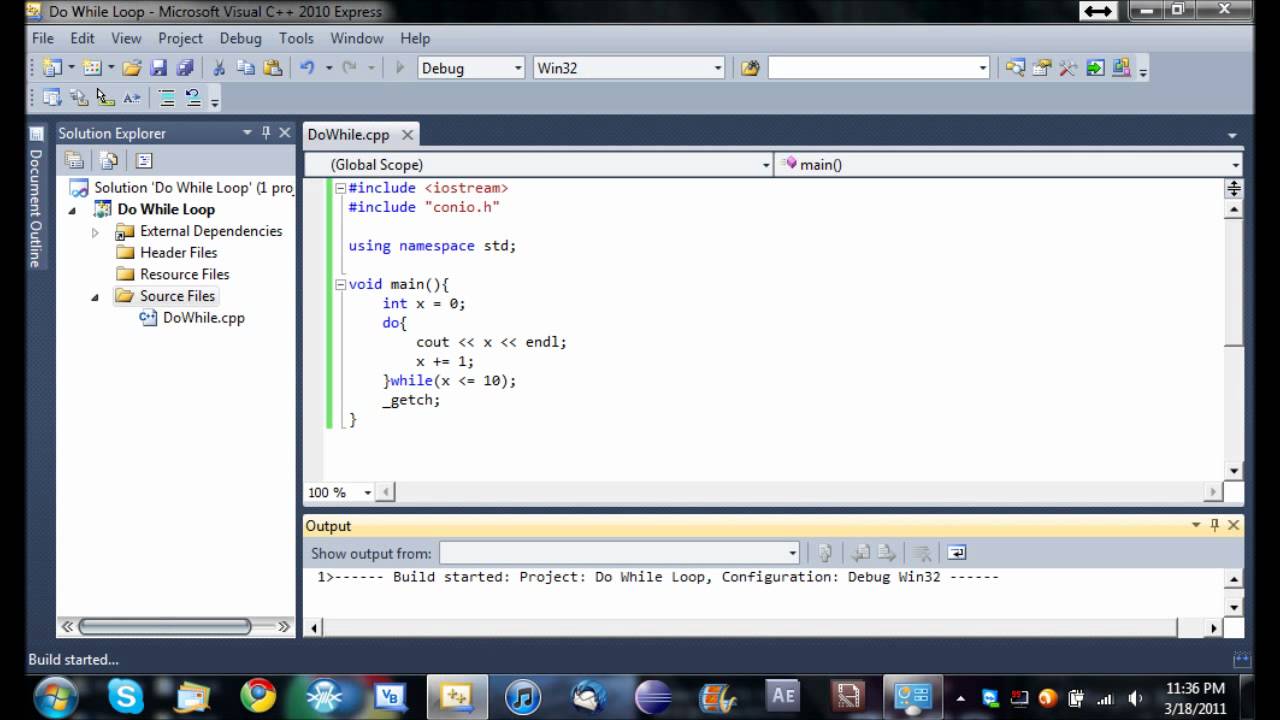Close the DoWhile.cpp tab using its X
The width and height of the screenshot is (1280, 720).
407,134
